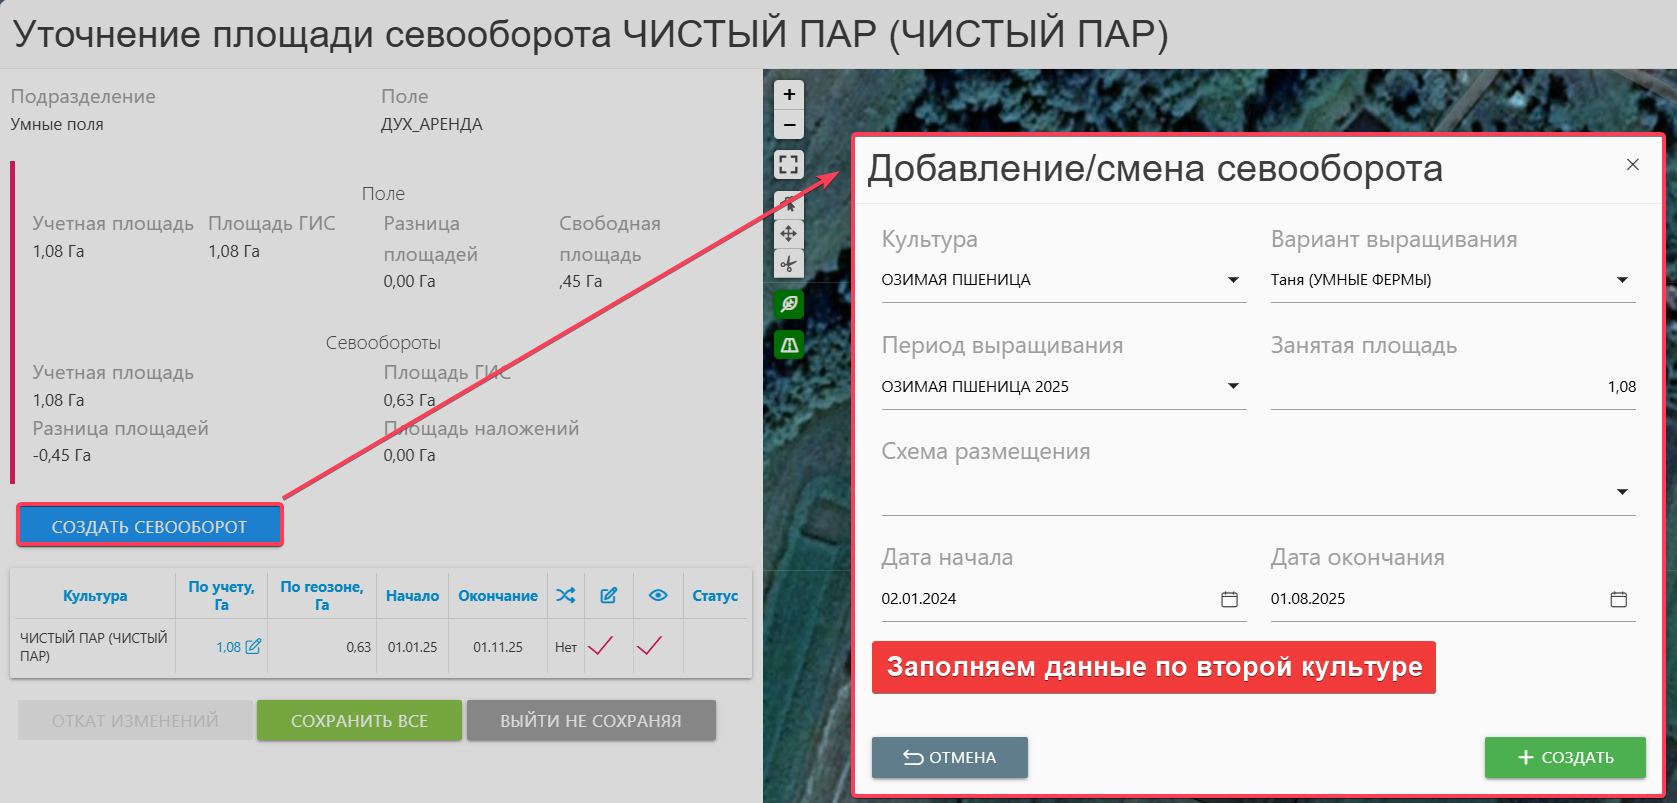Viewport: 1677px width, 803px height.
Task: Toggle the edit checkmark for ЧИСТЫЙ ПАР row
Action: 600,646
